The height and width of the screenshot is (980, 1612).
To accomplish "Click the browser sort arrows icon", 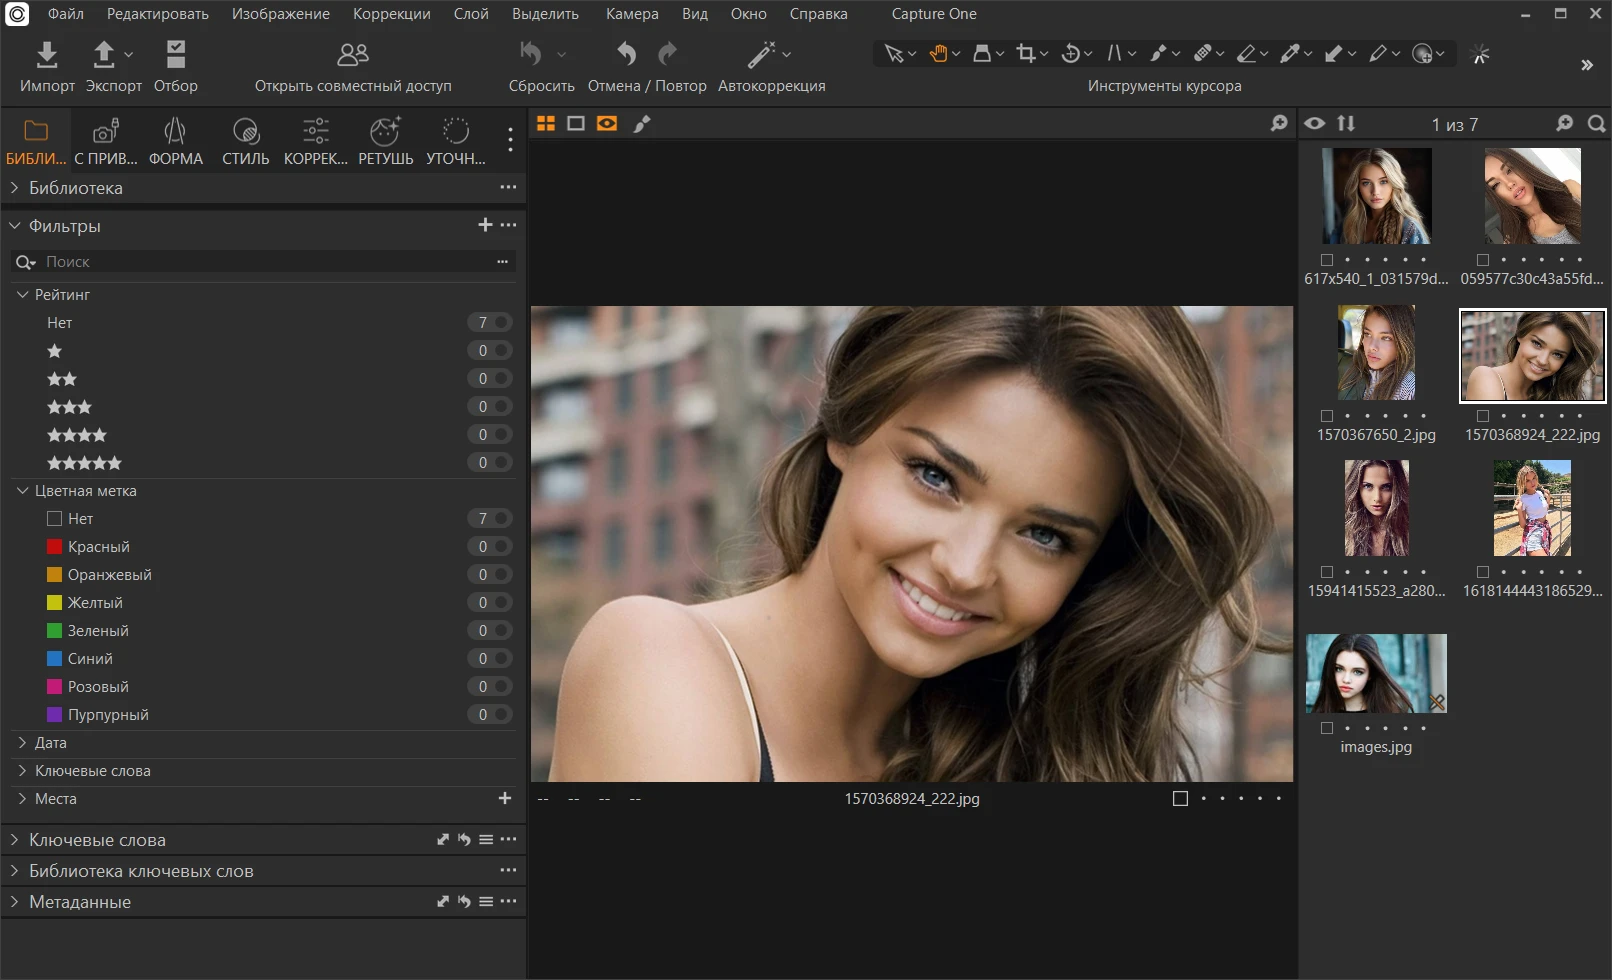I will coord(1346,123).
